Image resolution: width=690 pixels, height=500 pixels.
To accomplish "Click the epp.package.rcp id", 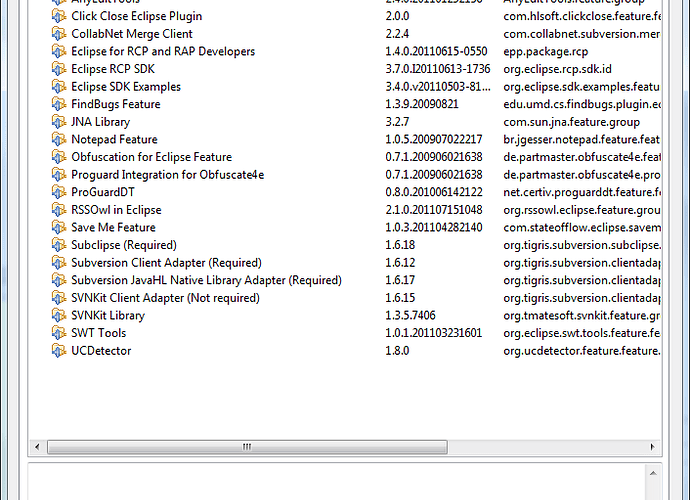I will tap(546, 52).
